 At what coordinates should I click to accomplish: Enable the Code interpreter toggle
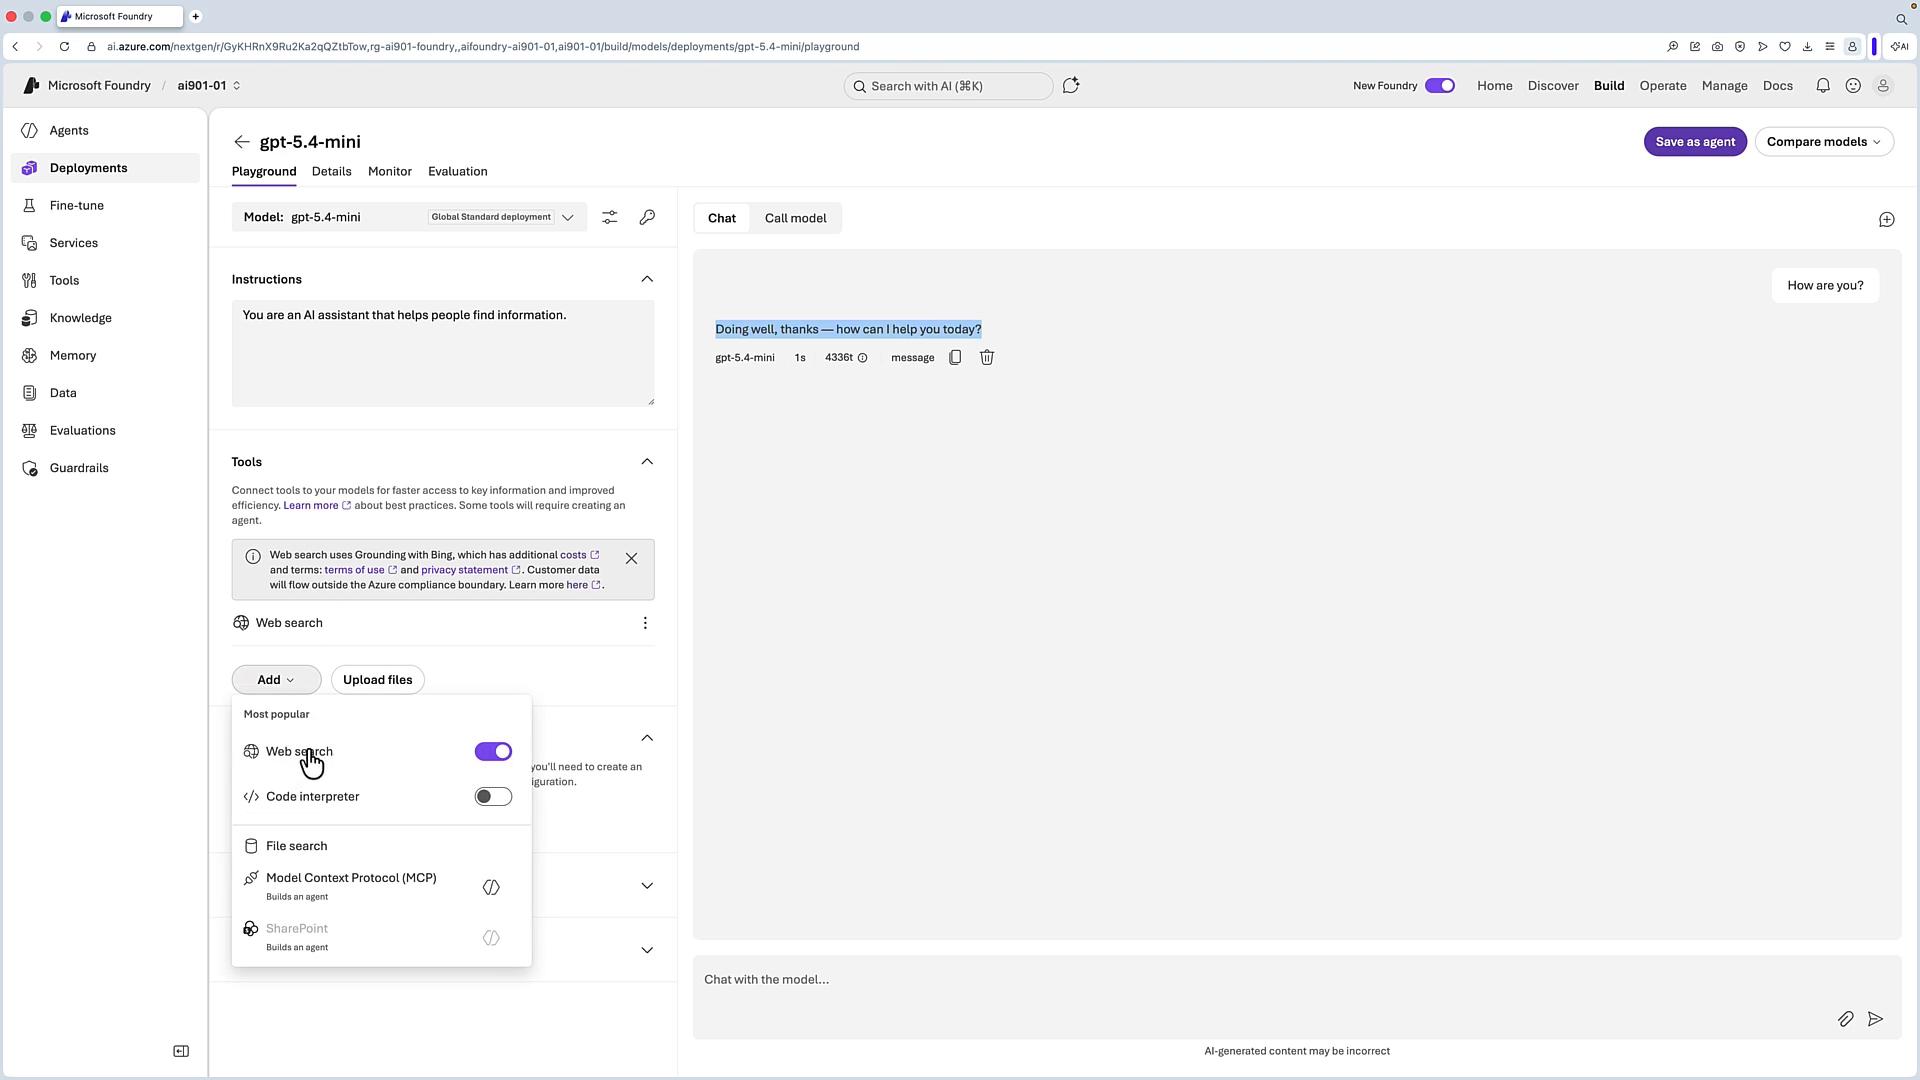pyautogui.click(x=493, y=797)
